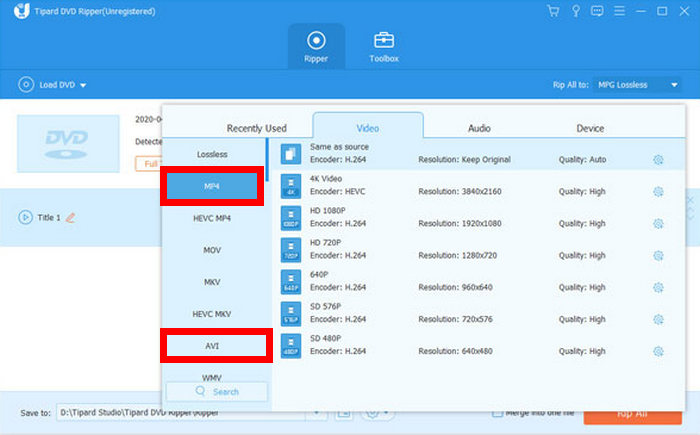Screen dimensions: 700x435
Task: Open the feedback chat icon
Action: coord(597,11)
